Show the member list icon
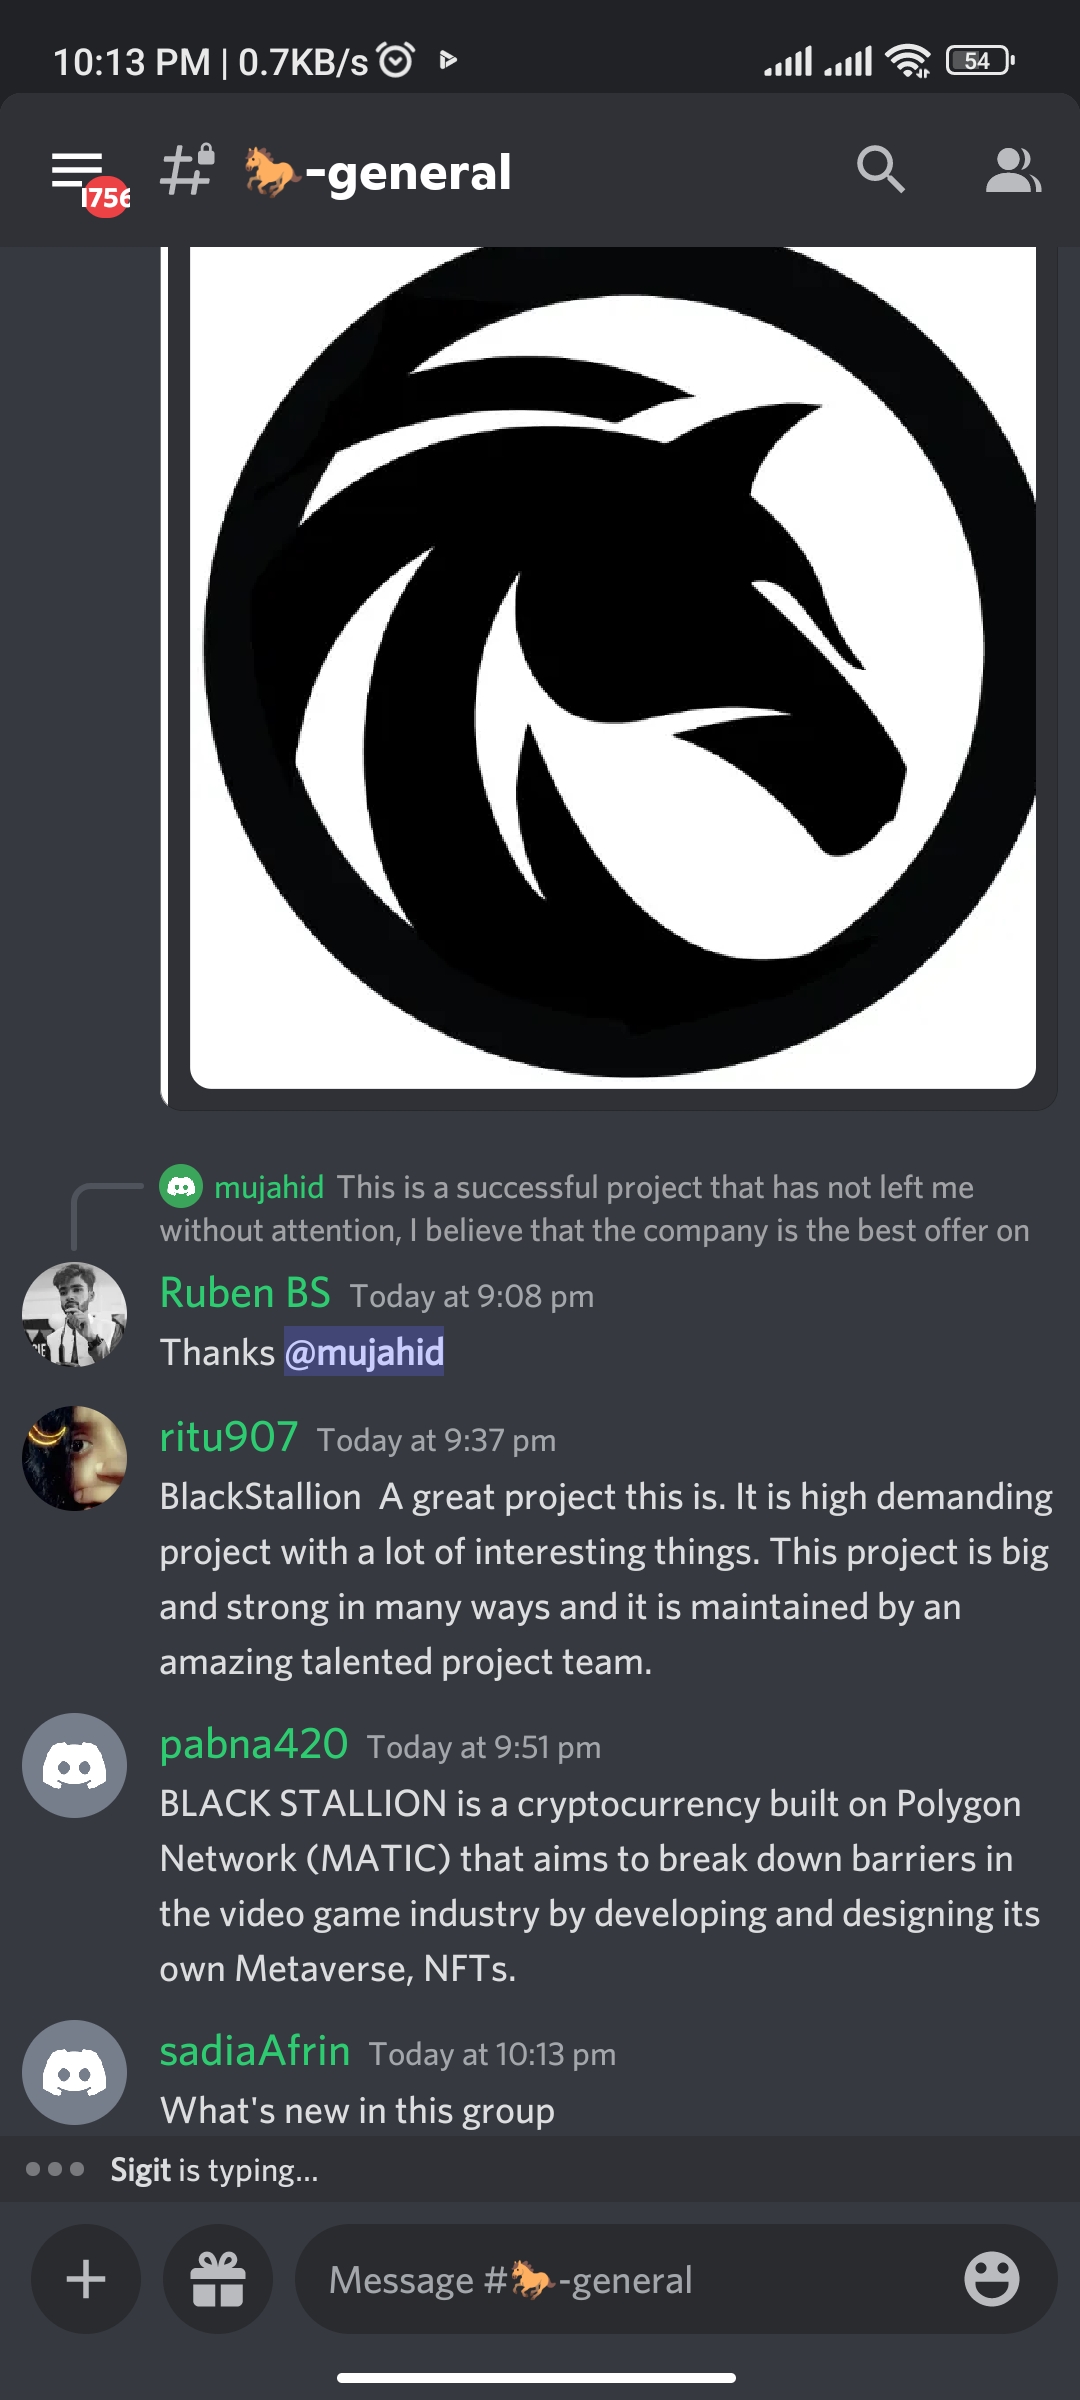Viewport: 1080px width, 2400px height. pyautogui.click(x=1013, y=170)
